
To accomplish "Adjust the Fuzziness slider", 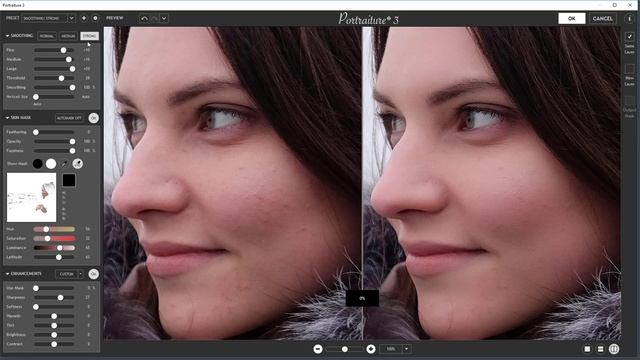I will point(54,151).
